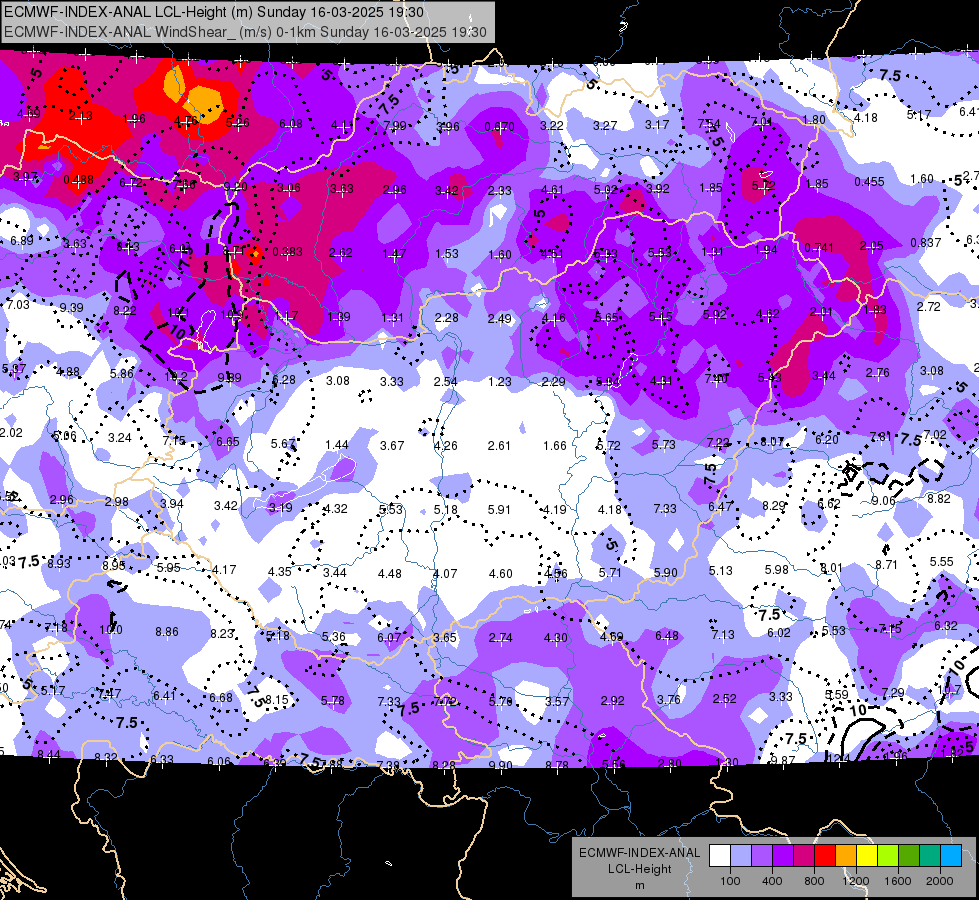
Task: Select the red legend color swatch
Action: point(825,856)
